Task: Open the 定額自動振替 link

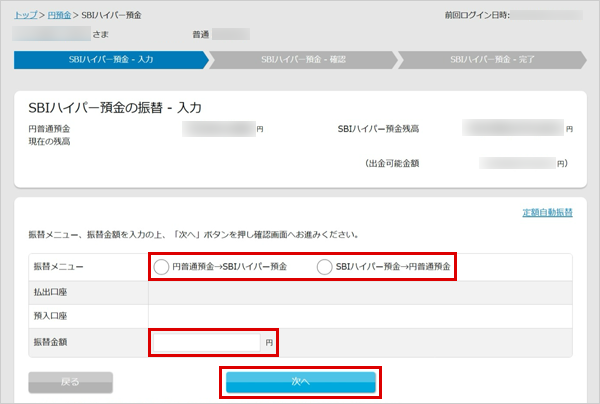Action: (x=548, y=212)
